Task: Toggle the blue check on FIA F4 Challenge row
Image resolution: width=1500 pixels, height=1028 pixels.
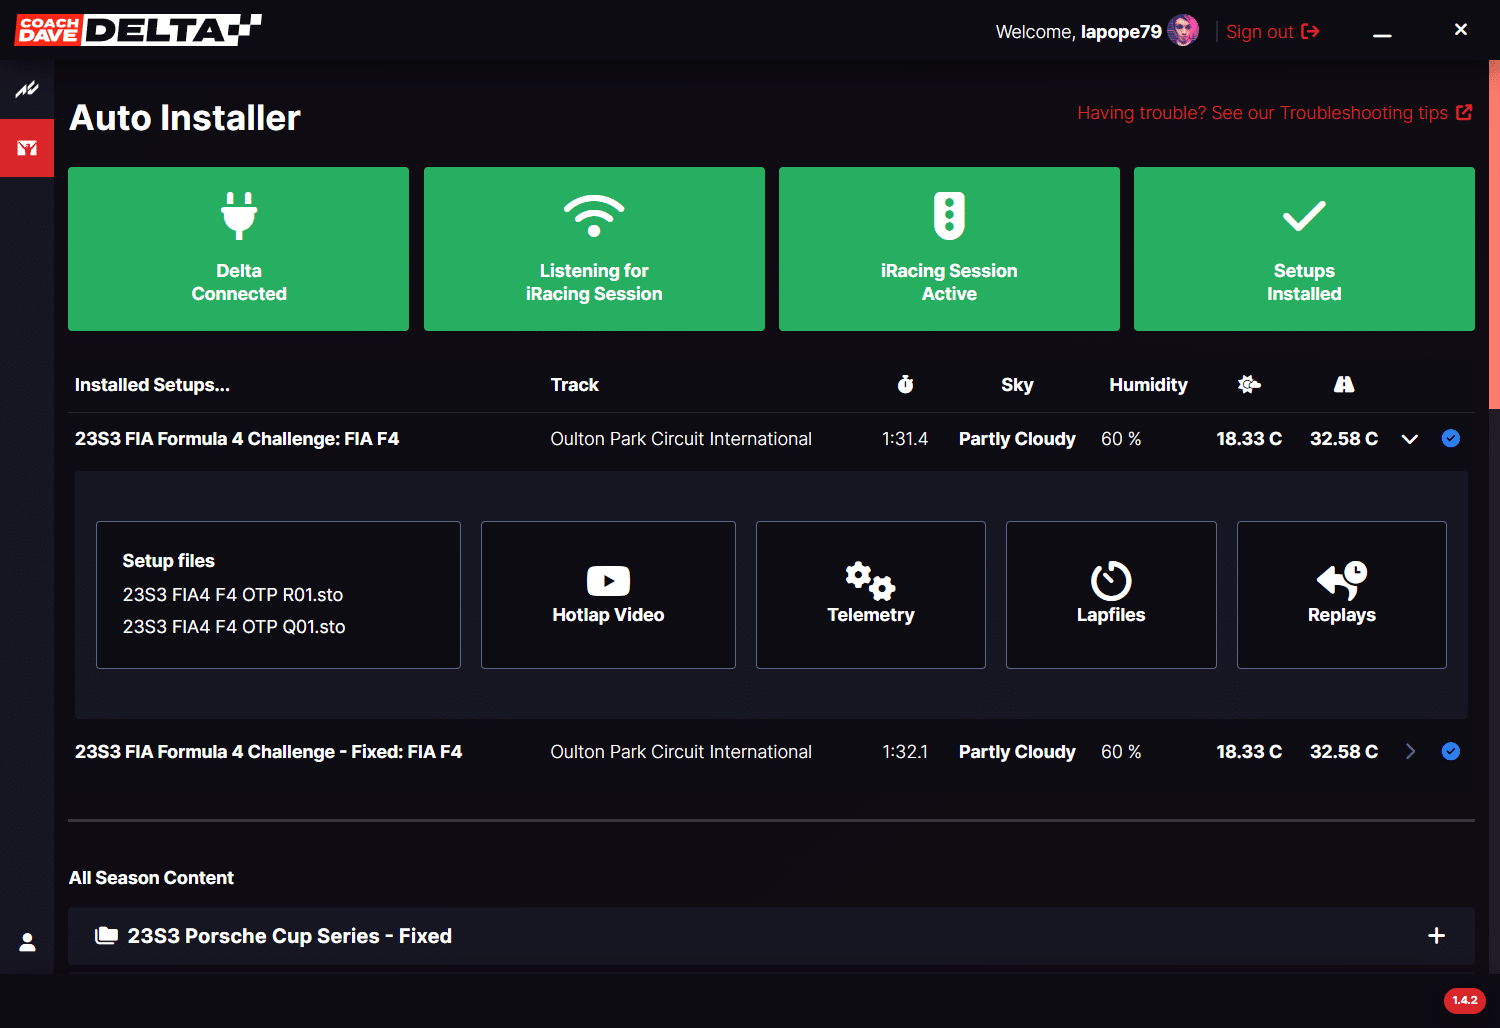Action: tap(1451, 438)
